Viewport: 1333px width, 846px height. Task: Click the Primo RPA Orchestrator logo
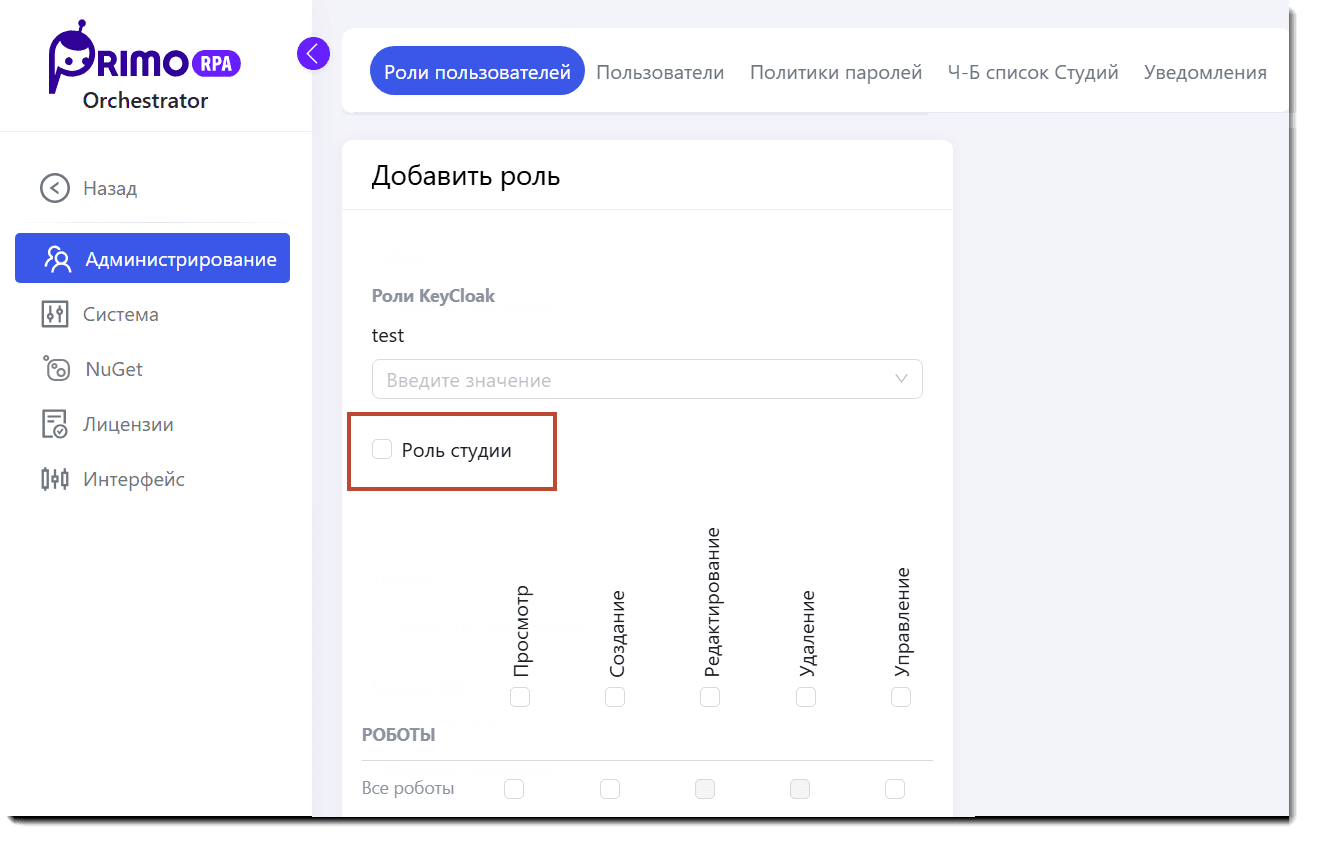pos(144,70)
